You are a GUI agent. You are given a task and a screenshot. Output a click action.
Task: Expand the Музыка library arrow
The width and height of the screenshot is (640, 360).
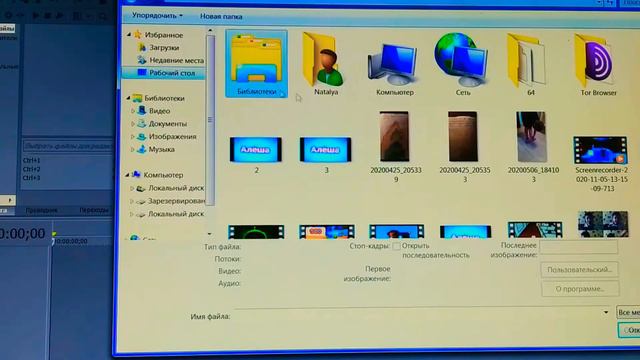click(x=133, y=150)
